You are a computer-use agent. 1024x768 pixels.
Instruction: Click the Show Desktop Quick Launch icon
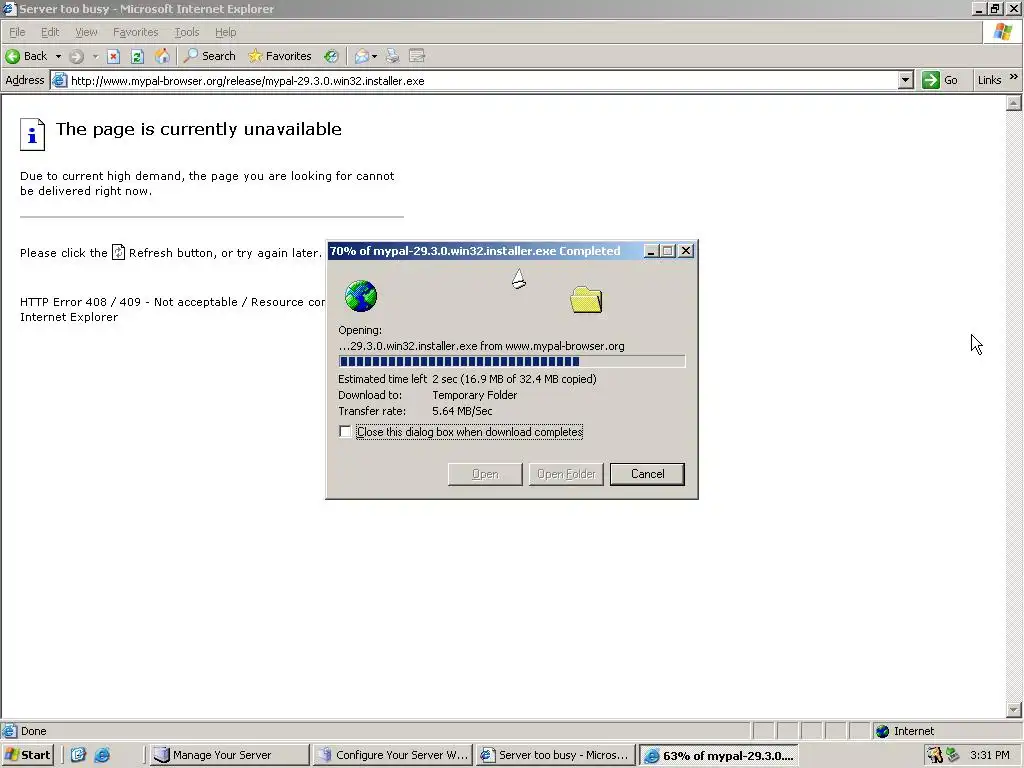[78, 755]
